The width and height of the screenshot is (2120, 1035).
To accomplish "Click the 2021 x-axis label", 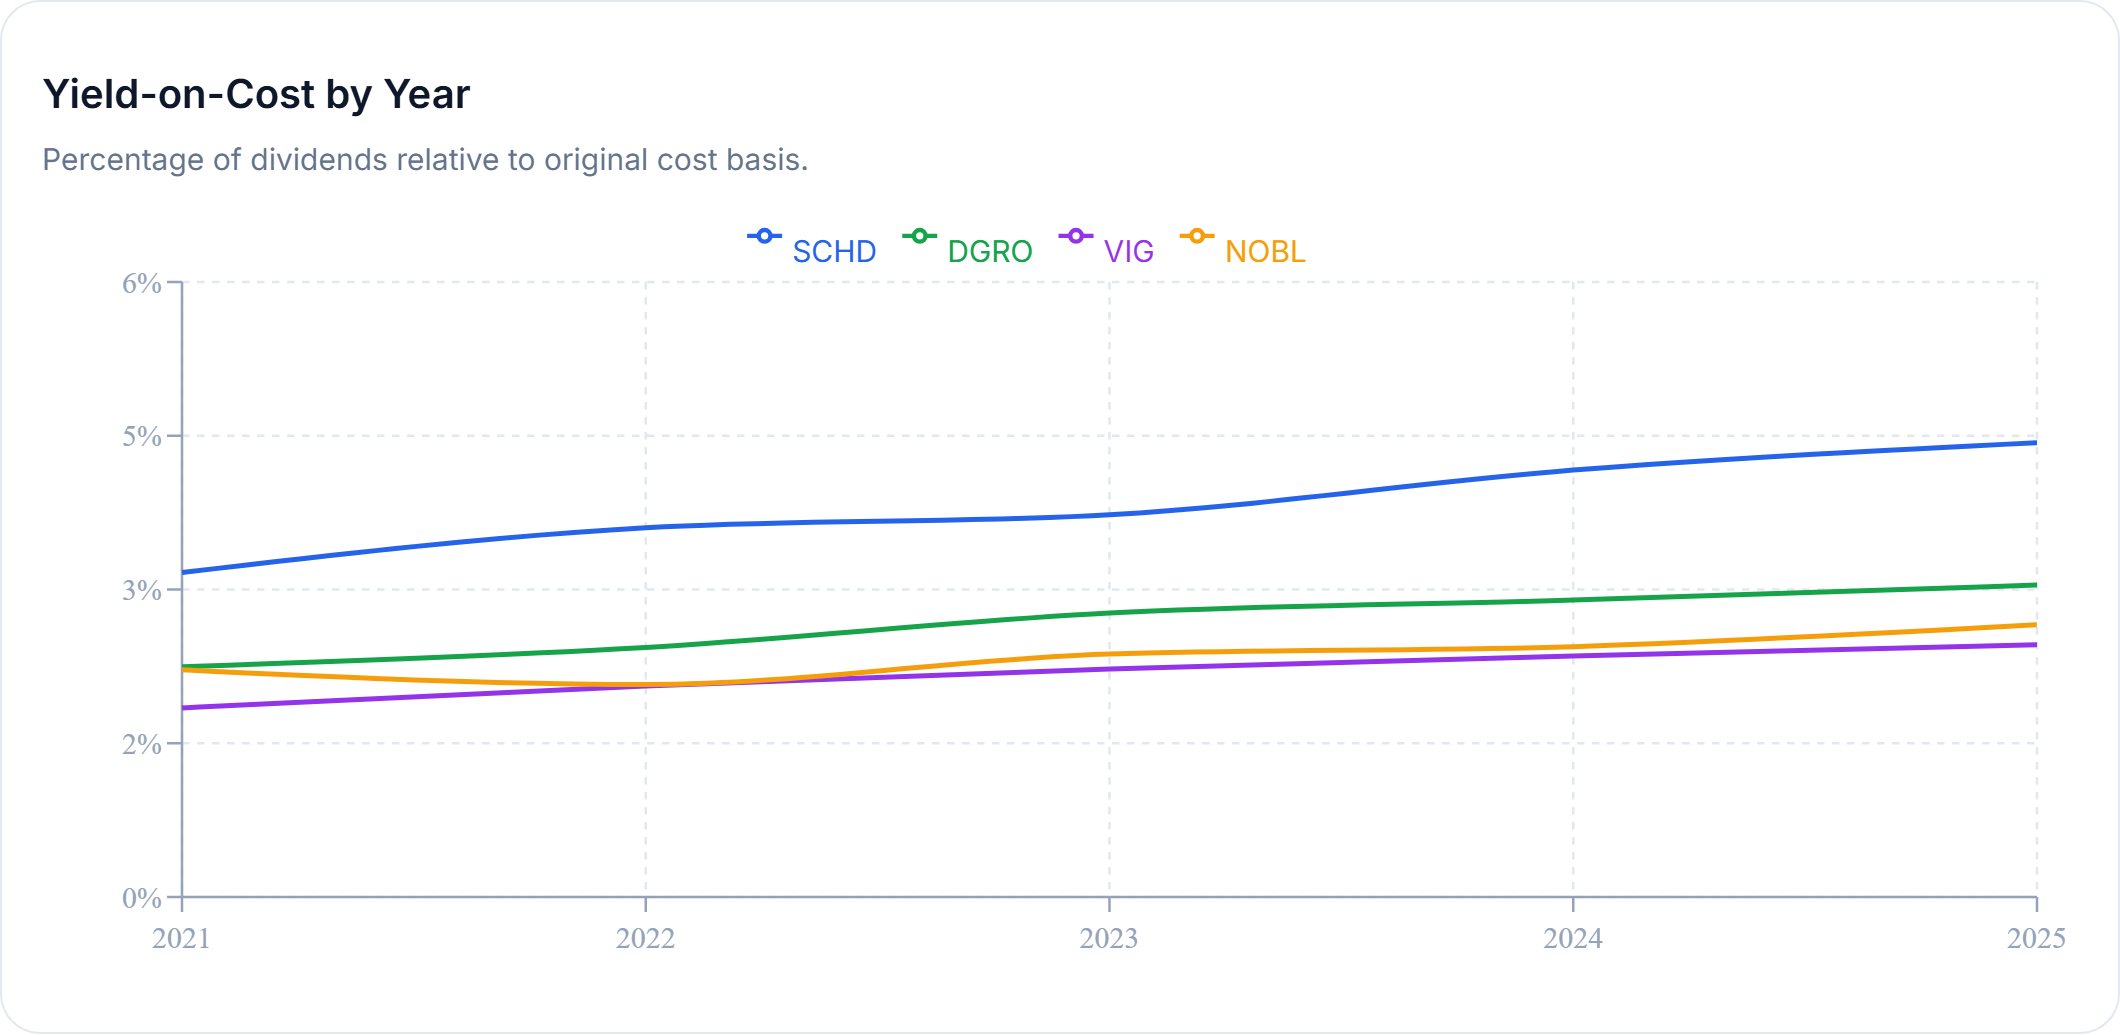I will (x=182, y=939).
